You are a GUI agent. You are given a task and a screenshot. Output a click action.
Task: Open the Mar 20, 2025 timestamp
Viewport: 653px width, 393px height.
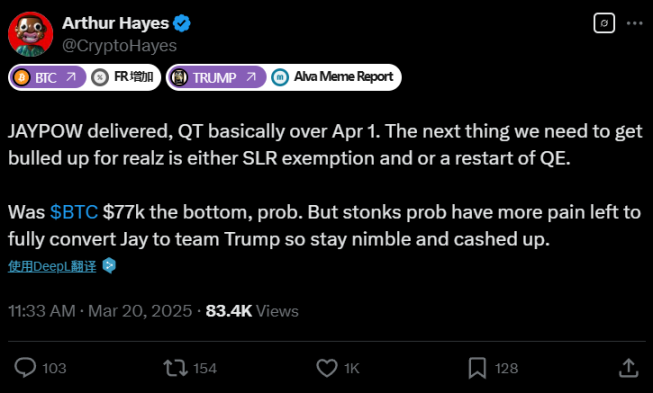click(x=140, y=311)
